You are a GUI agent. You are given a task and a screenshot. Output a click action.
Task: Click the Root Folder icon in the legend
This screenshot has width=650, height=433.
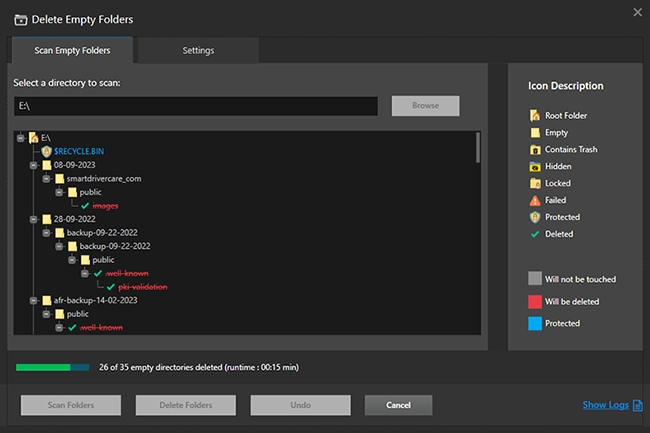tap(535, 115)
